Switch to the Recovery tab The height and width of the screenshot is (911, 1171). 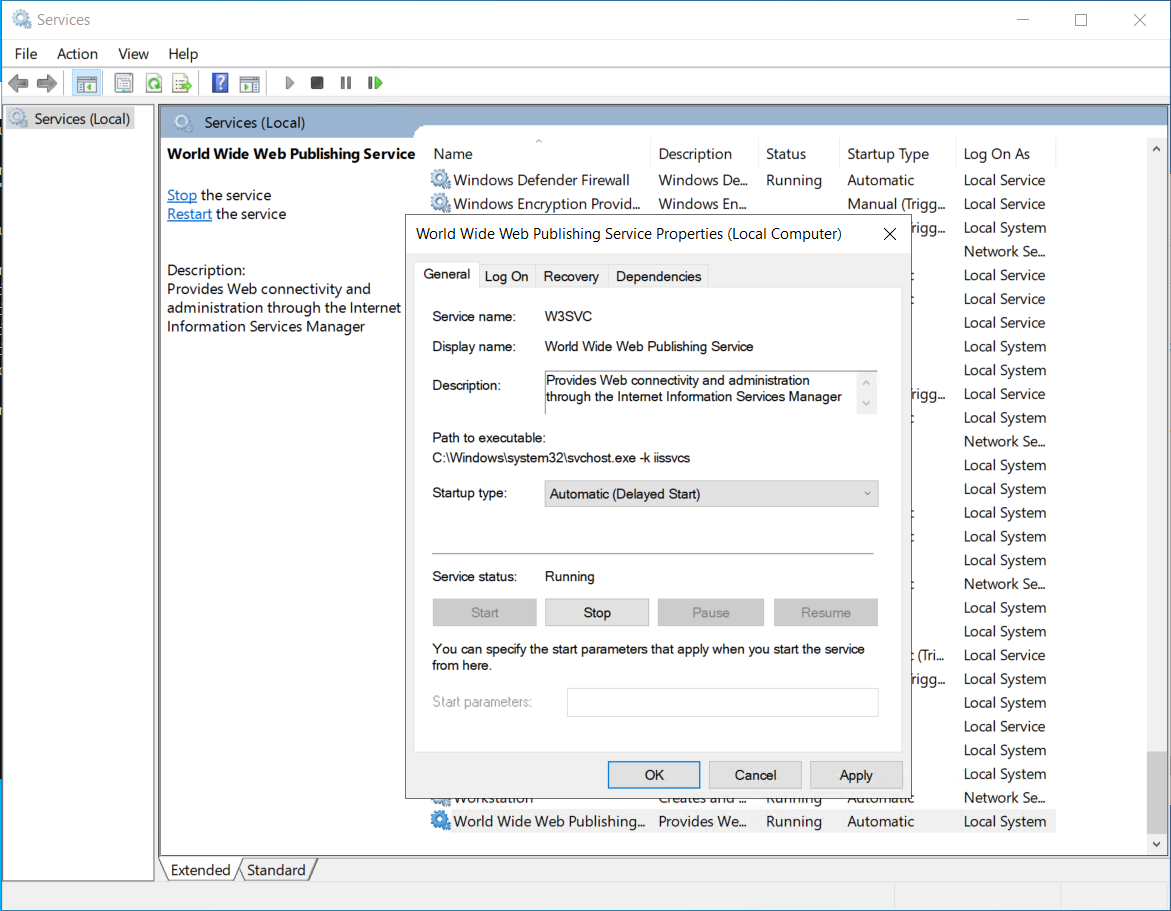571,276
